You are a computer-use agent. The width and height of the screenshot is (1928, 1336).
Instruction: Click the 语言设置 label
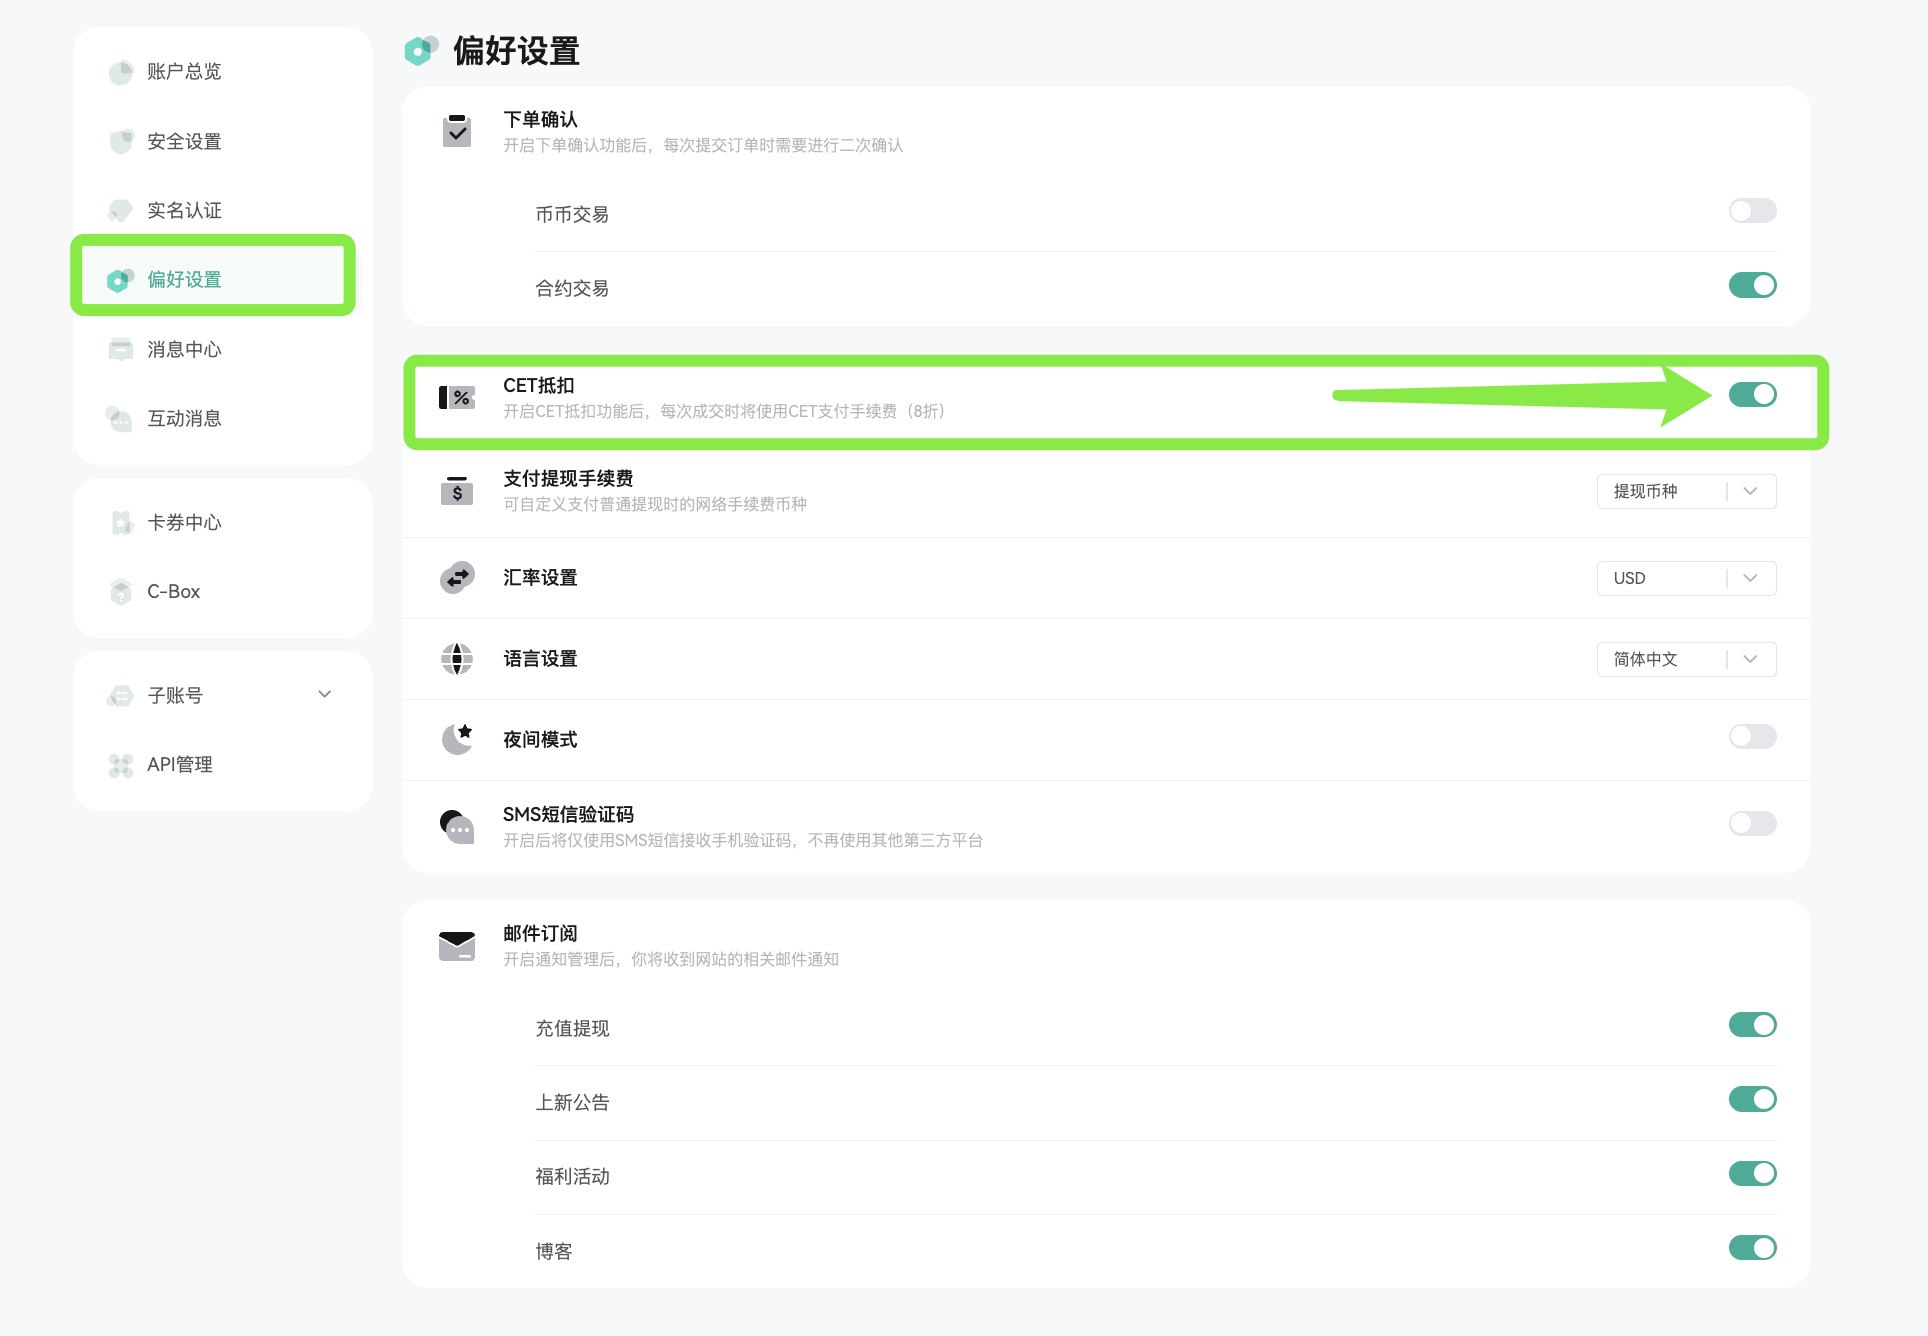(x=540, y=659)
